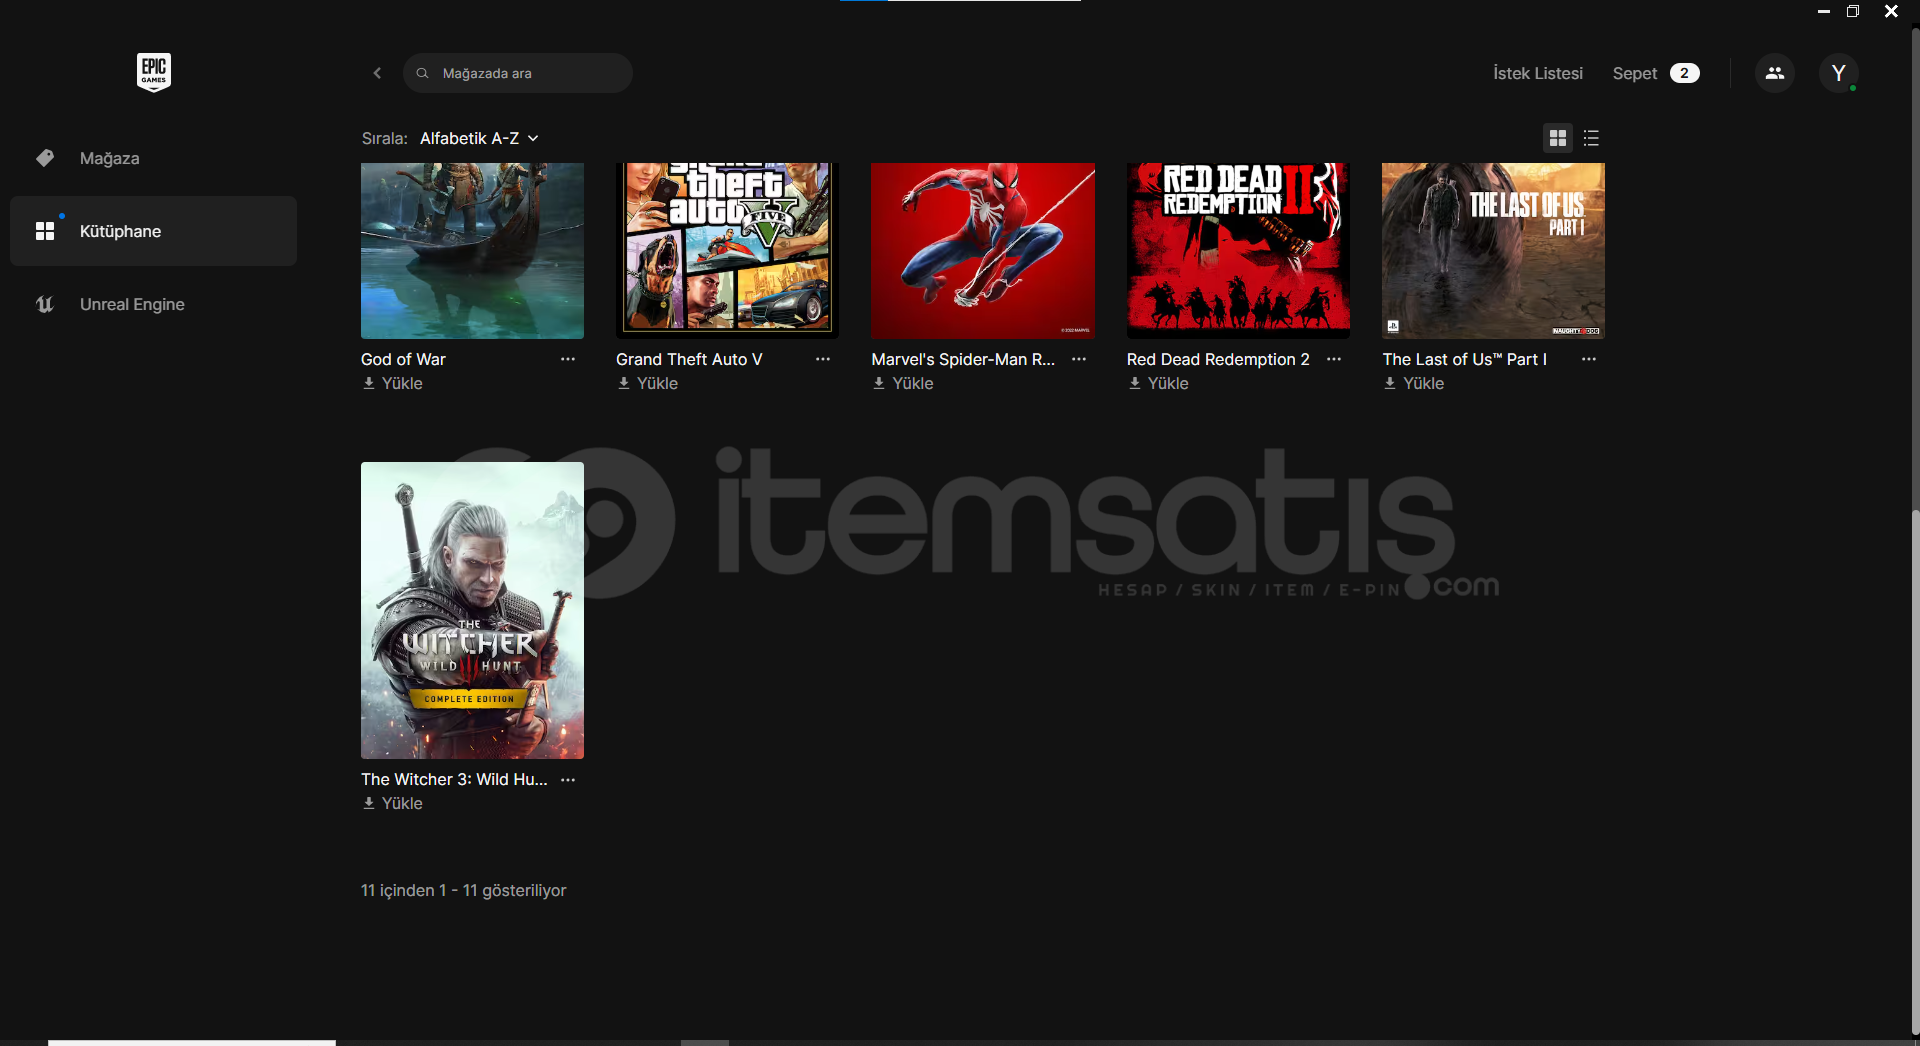Click Mağaza tag icon in sidebar
1920x1046 pixels.
[x=45, y=158]
